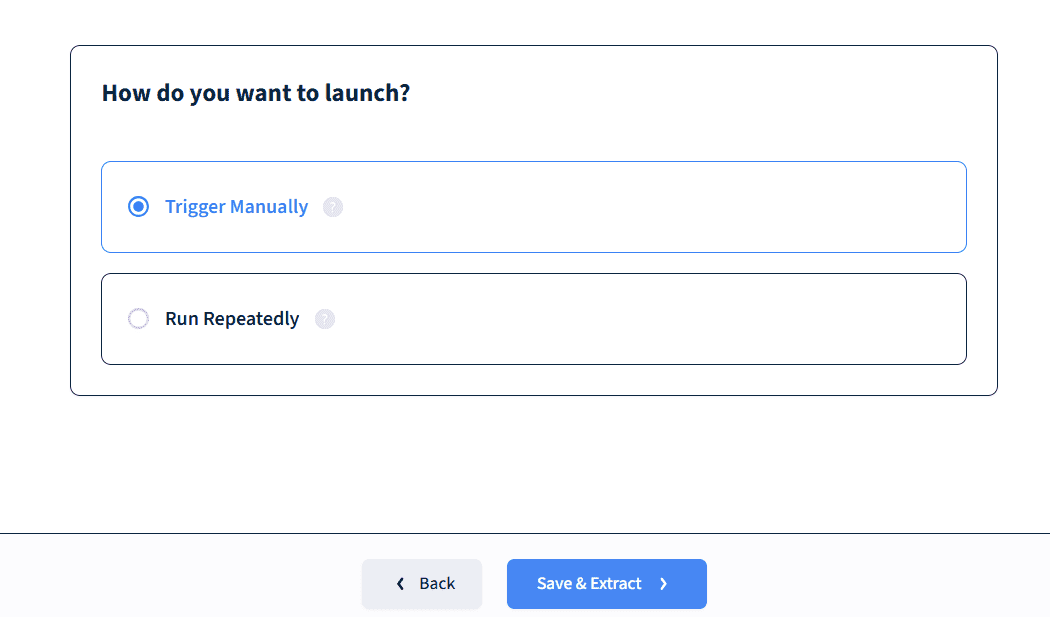Click right chevron on Save & Extract
This screenshot has width=1050, height=617.
(x=664, y=584)
